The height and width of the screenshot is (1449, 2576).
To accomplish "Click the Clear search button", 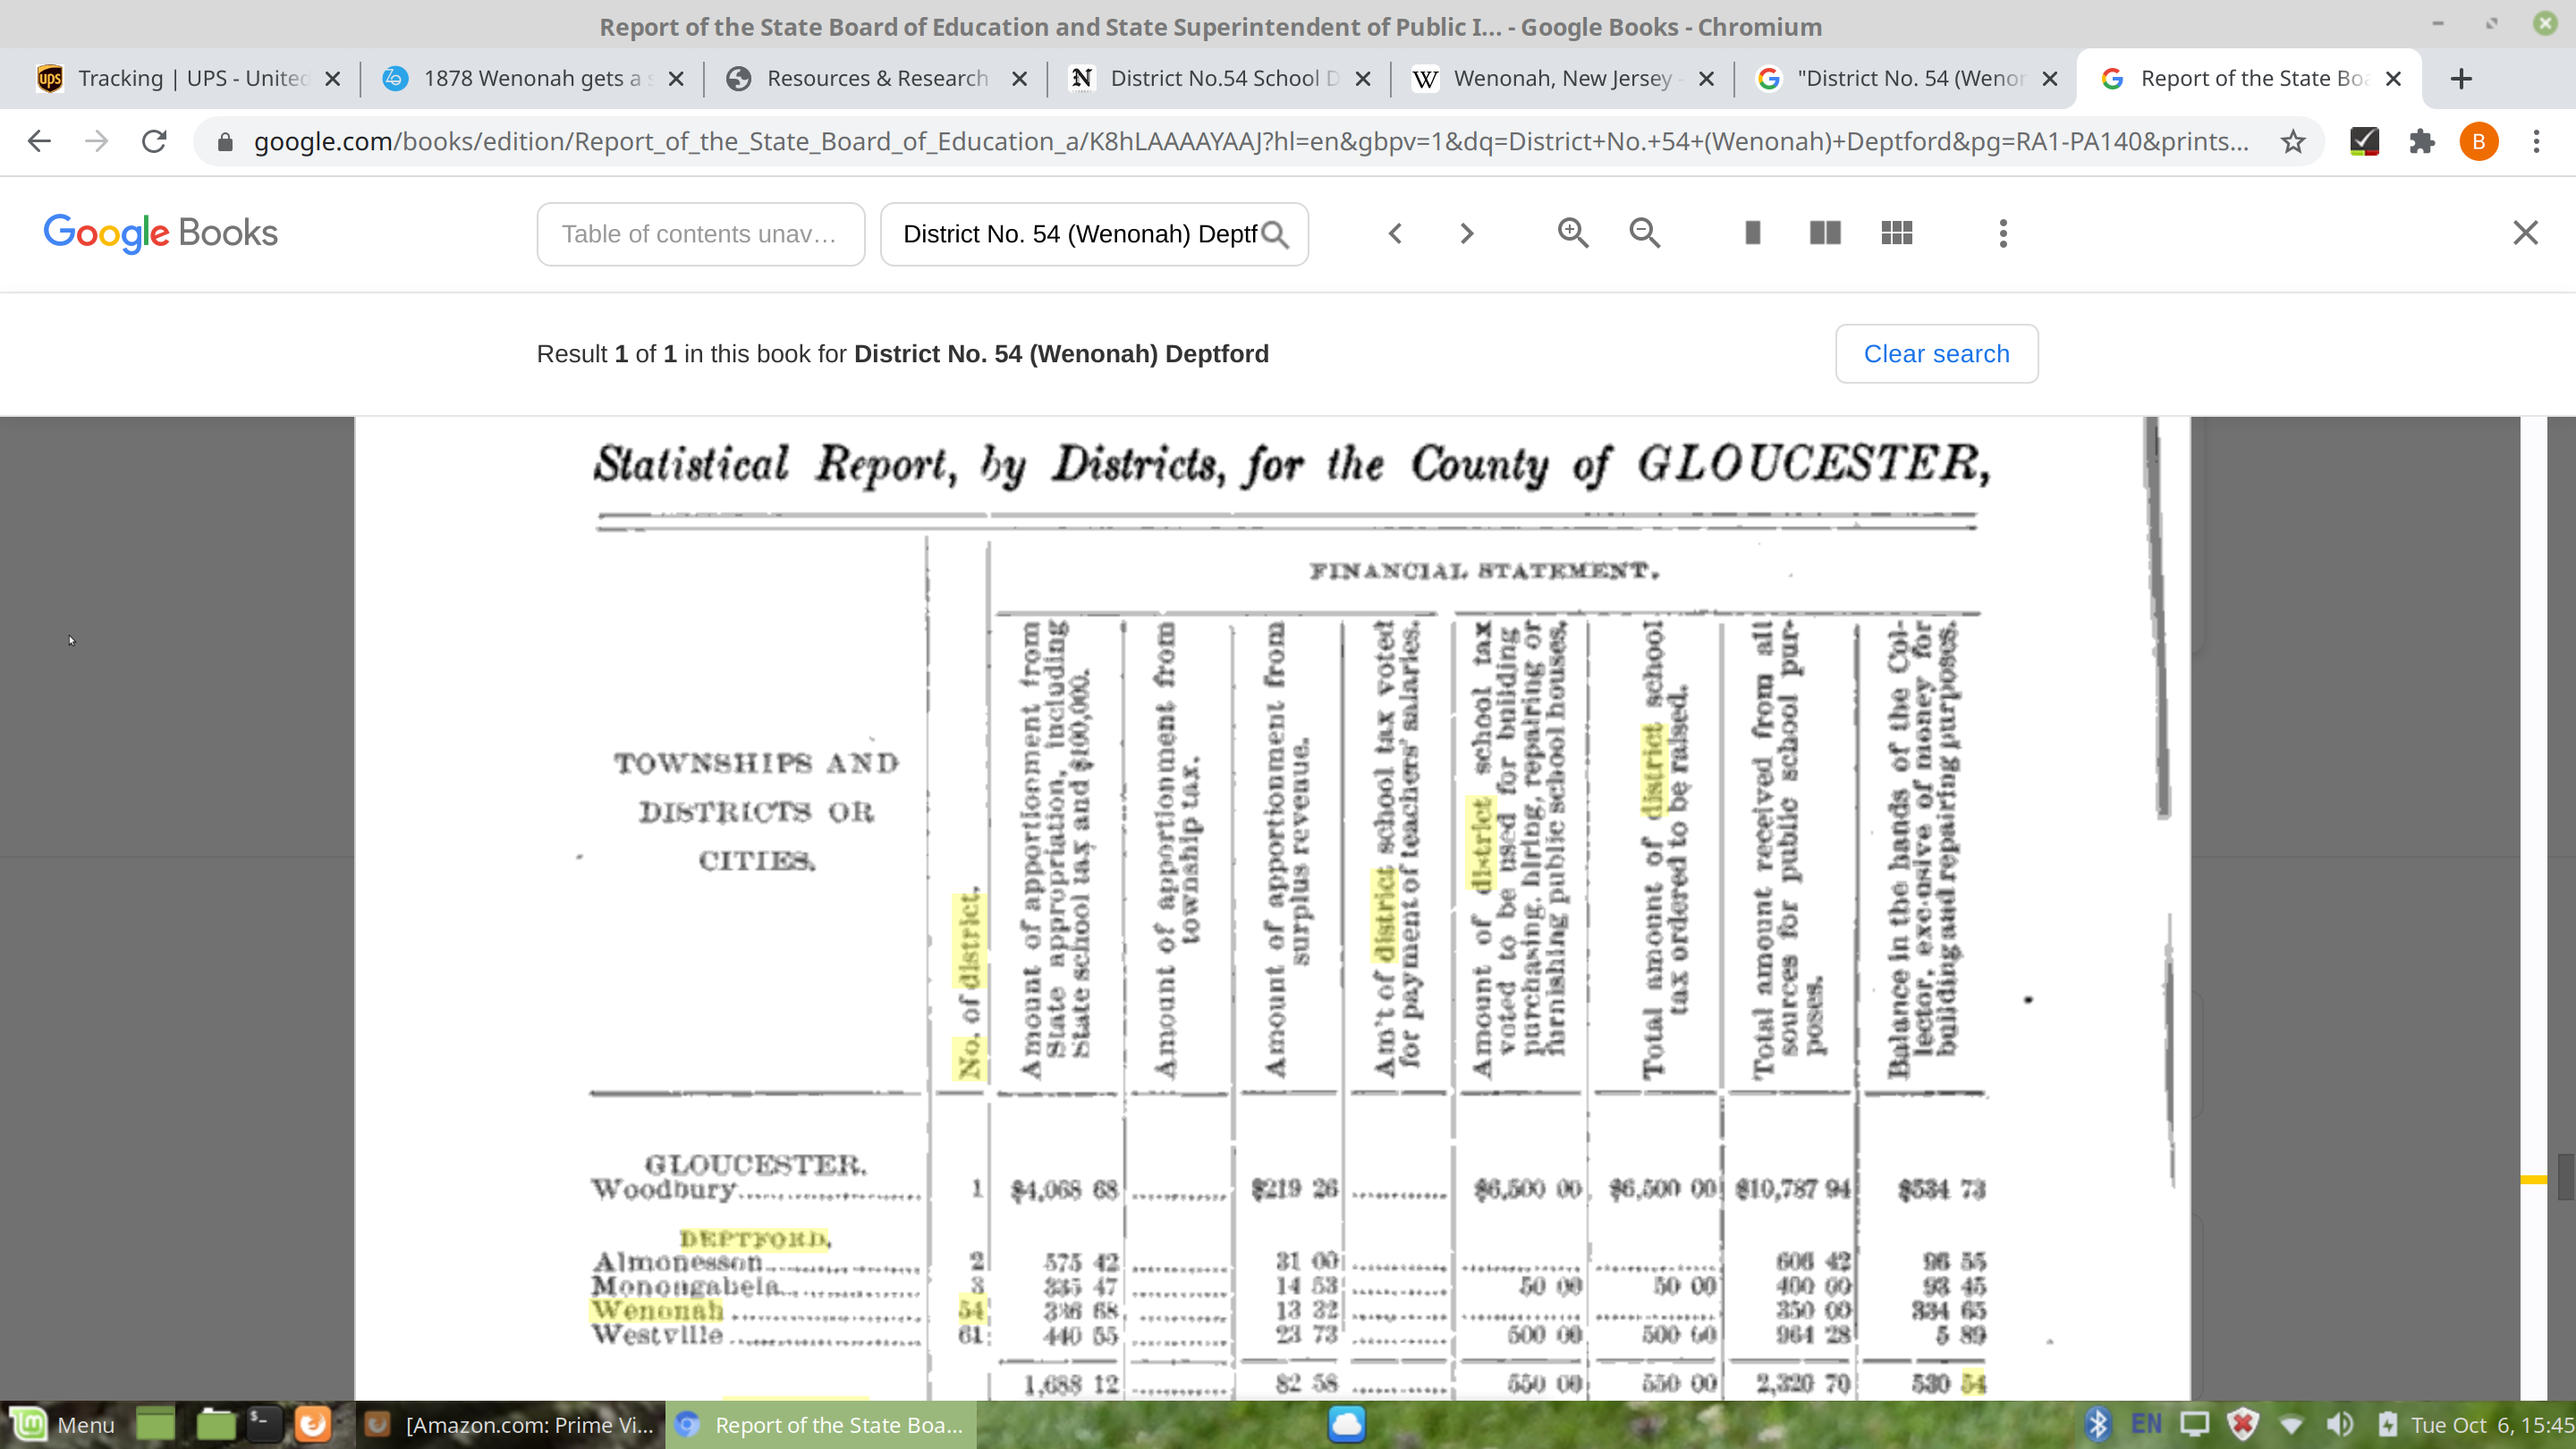I will [1936, 354].
